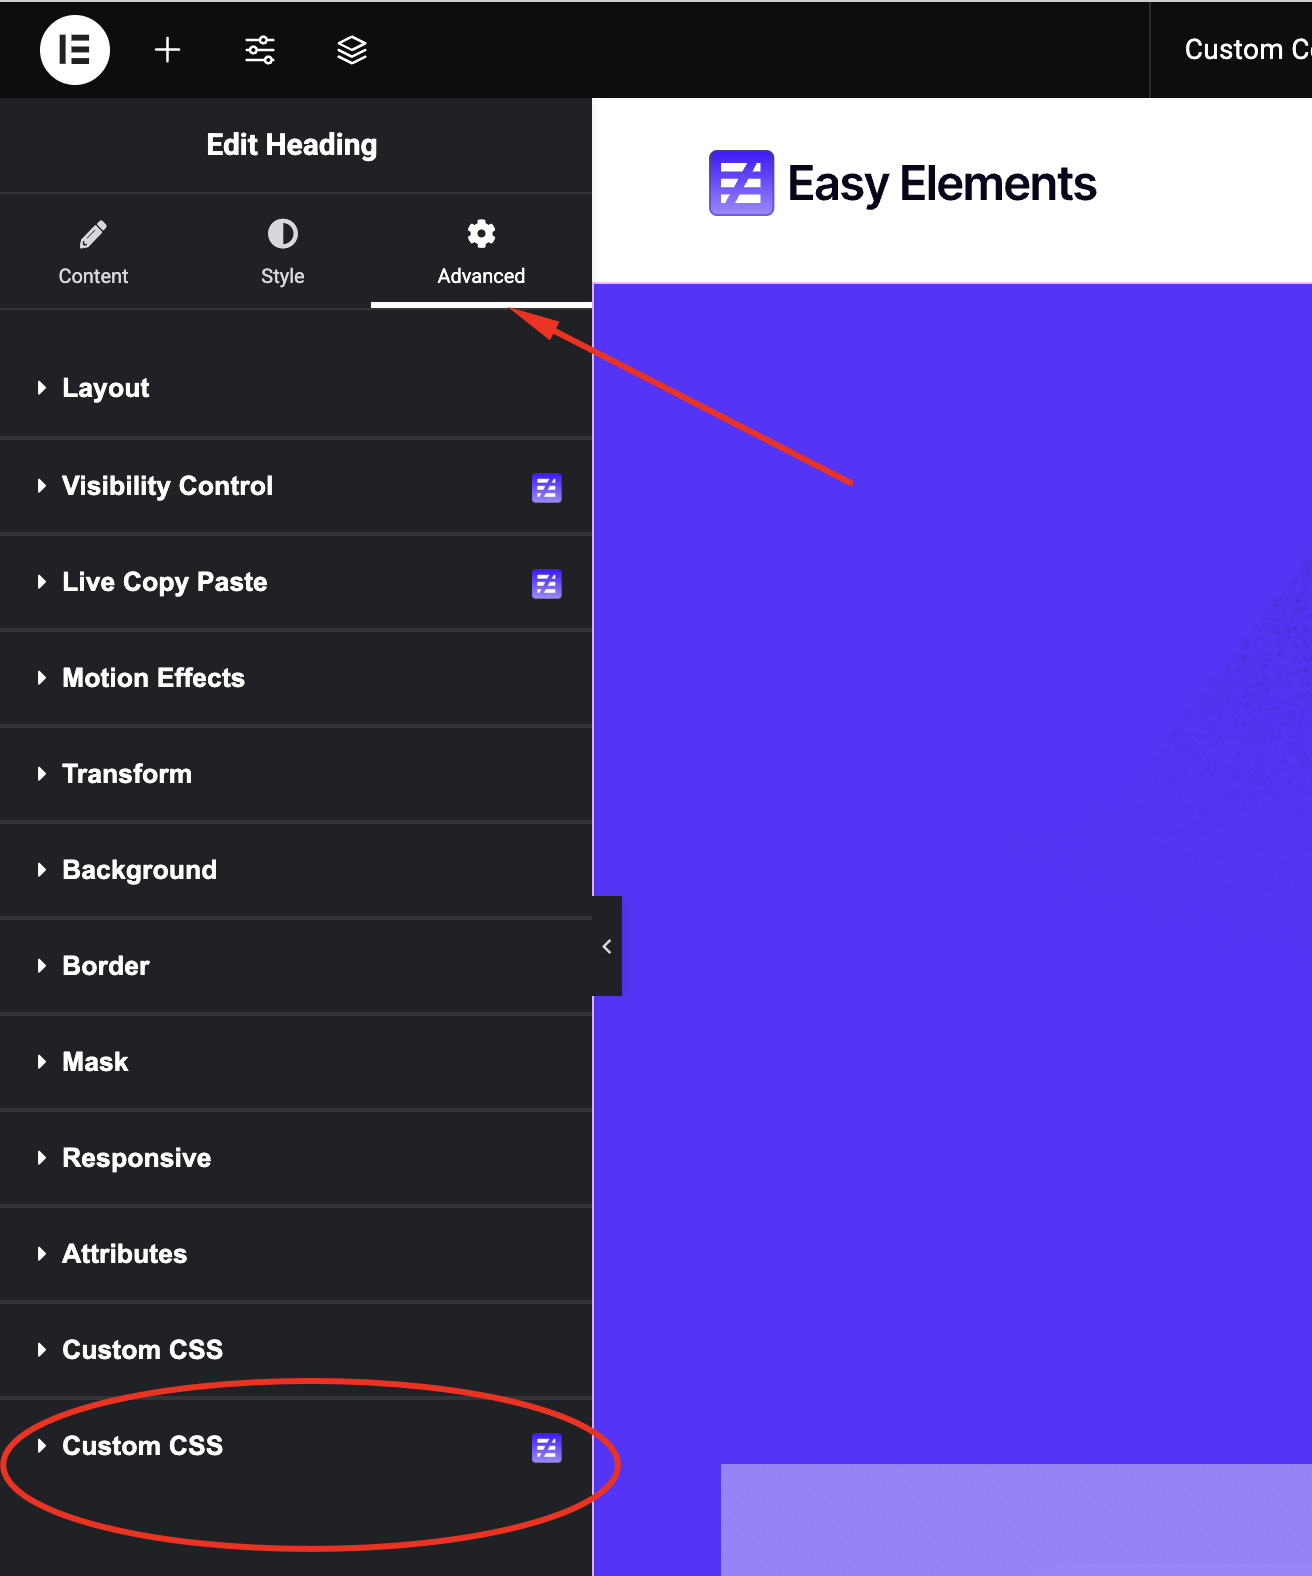
Task: Open the Background section
Action: tap(139, 870)
